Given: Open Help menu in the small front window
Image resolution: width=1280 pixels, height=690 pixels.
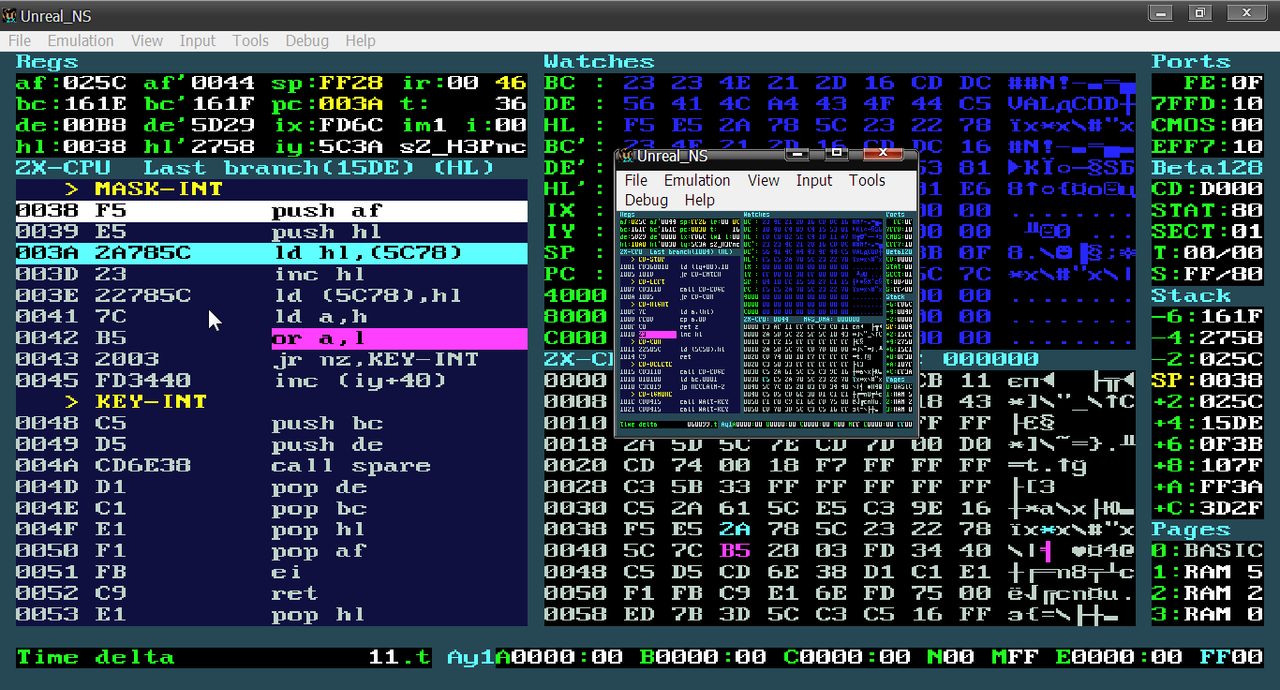Looking at the screenshot, I should coord(699,200).
